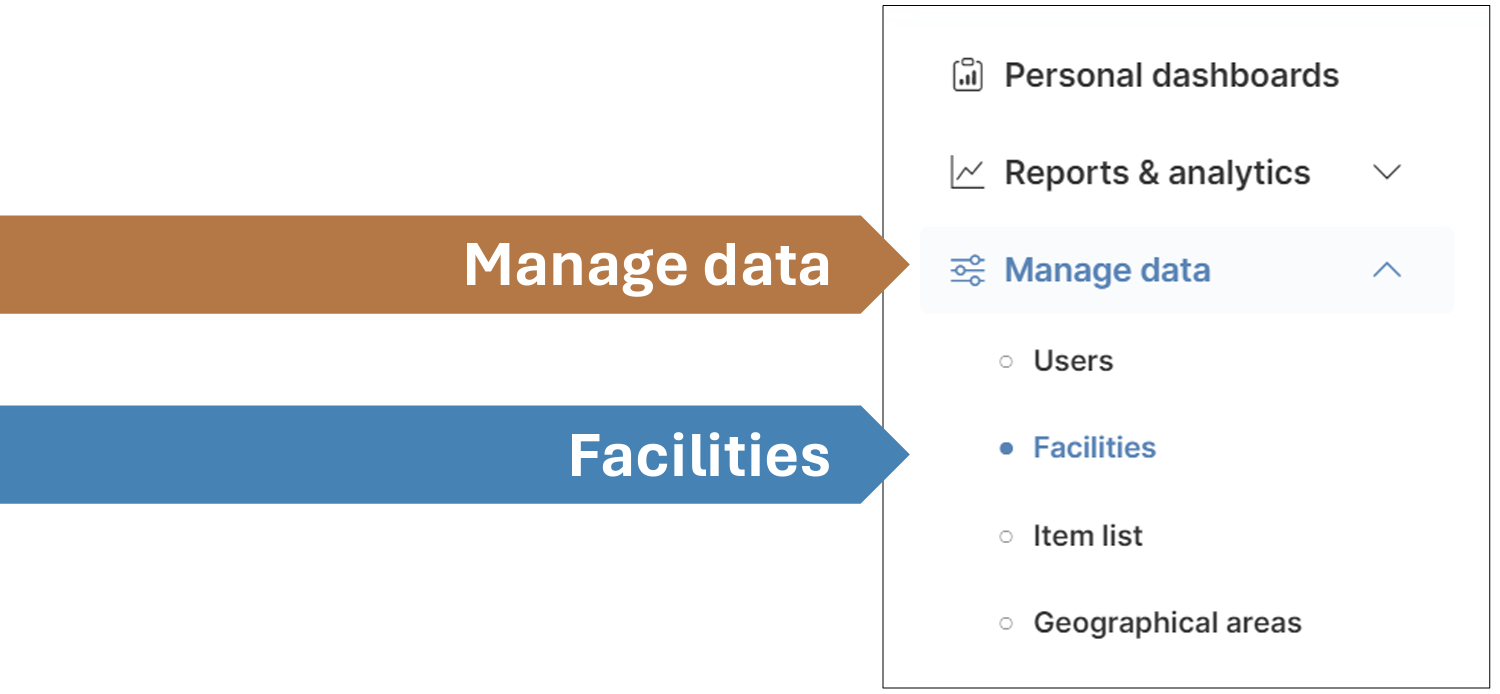This screenshot has height=694, width=1500.
Task: Collapse Manage data using the up chevron
Action: pos(1386,270)
